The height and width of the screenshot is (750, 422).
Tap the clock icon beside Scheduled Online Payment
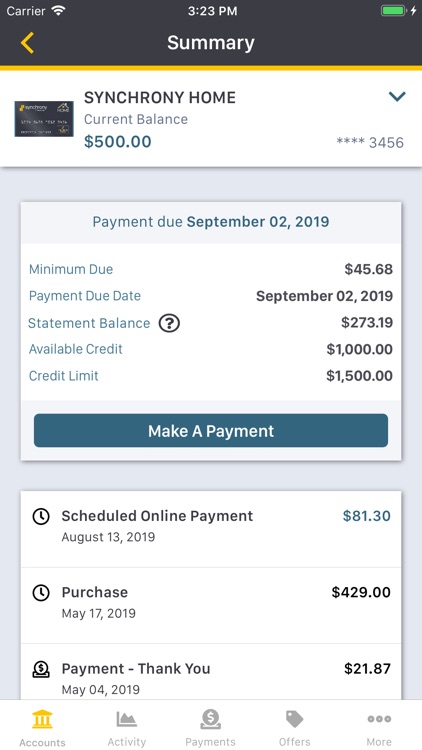pos(41,517)
